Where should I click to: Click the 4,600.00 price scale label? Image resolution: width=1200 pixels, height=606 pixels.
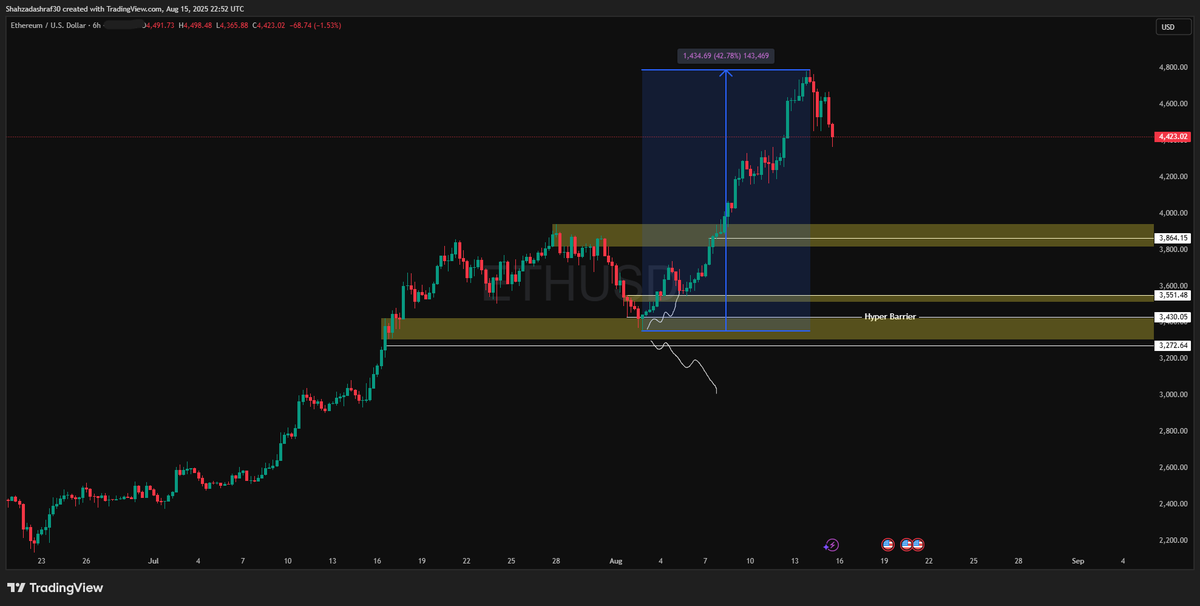point(1173,104)
